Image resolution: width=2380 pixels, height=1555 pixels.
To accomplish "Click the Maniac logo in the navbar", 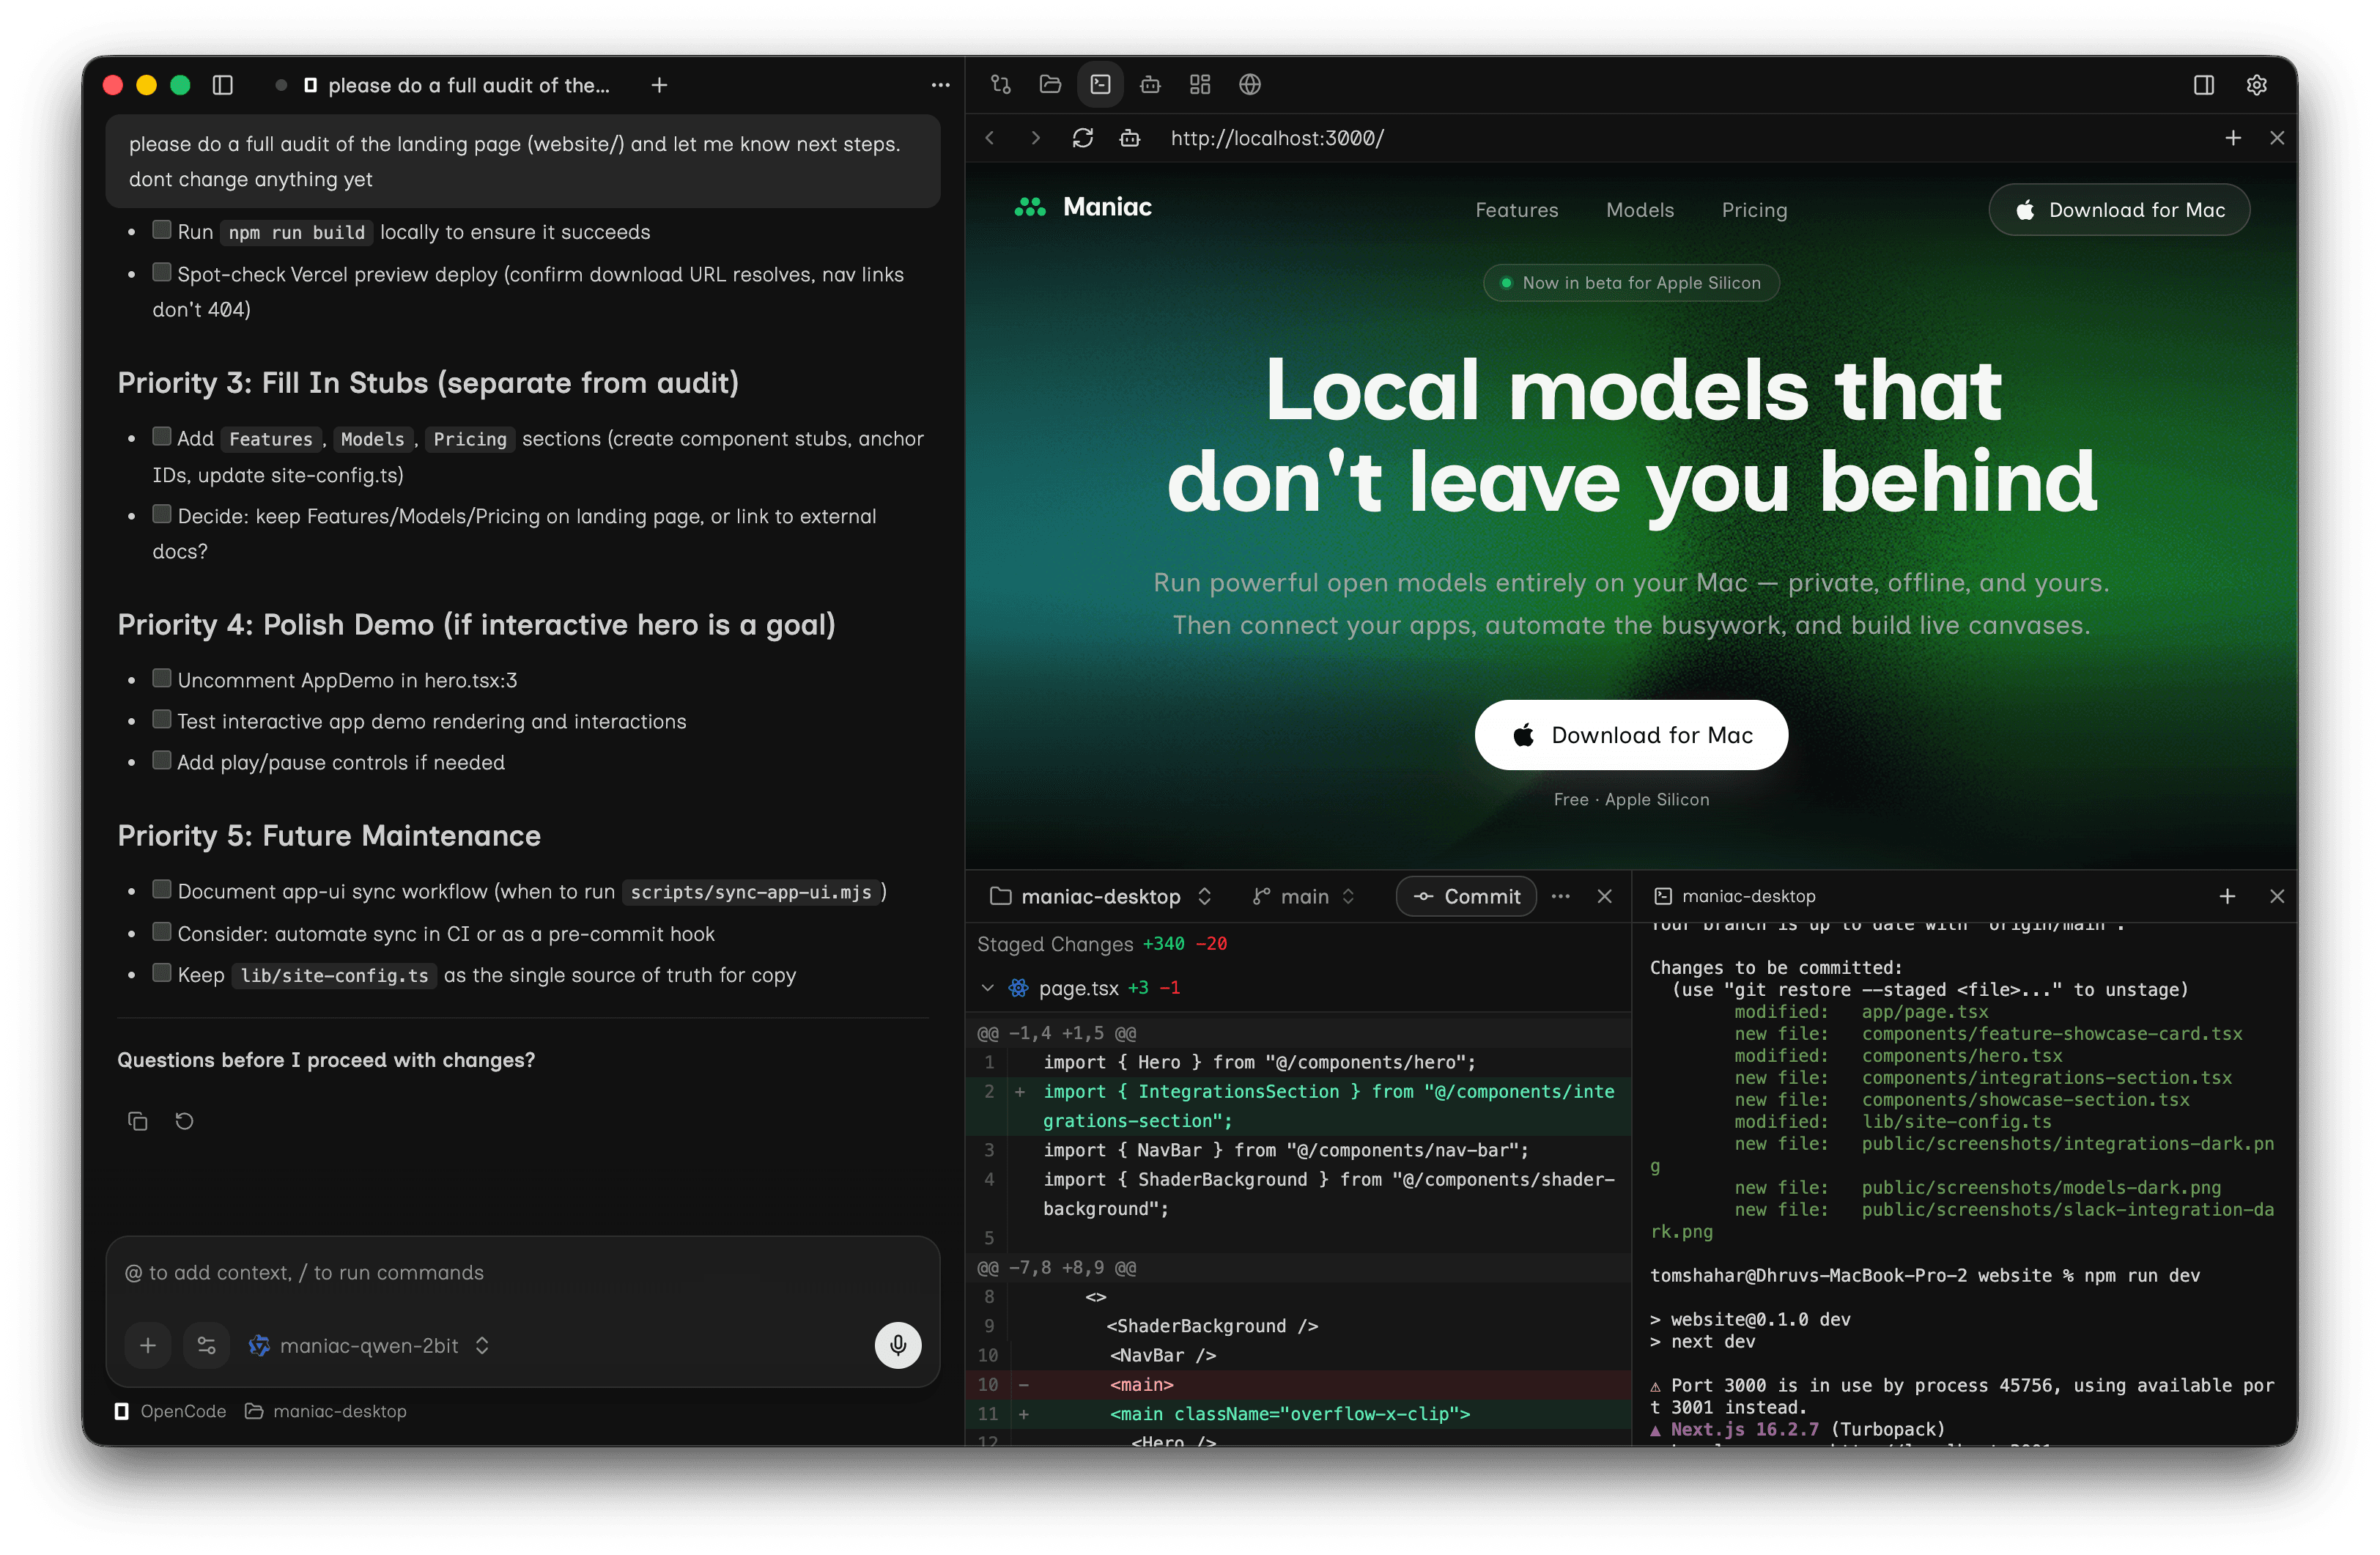I will [x=1083, y=207].
